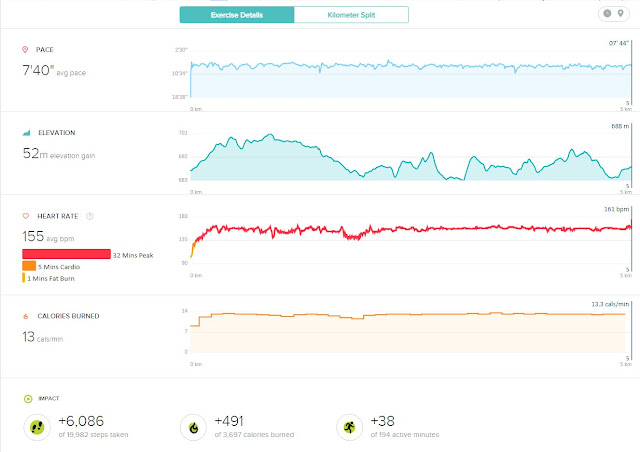Click the steps footprints icon
Screen dimensions: 640x452
[37, 428]
